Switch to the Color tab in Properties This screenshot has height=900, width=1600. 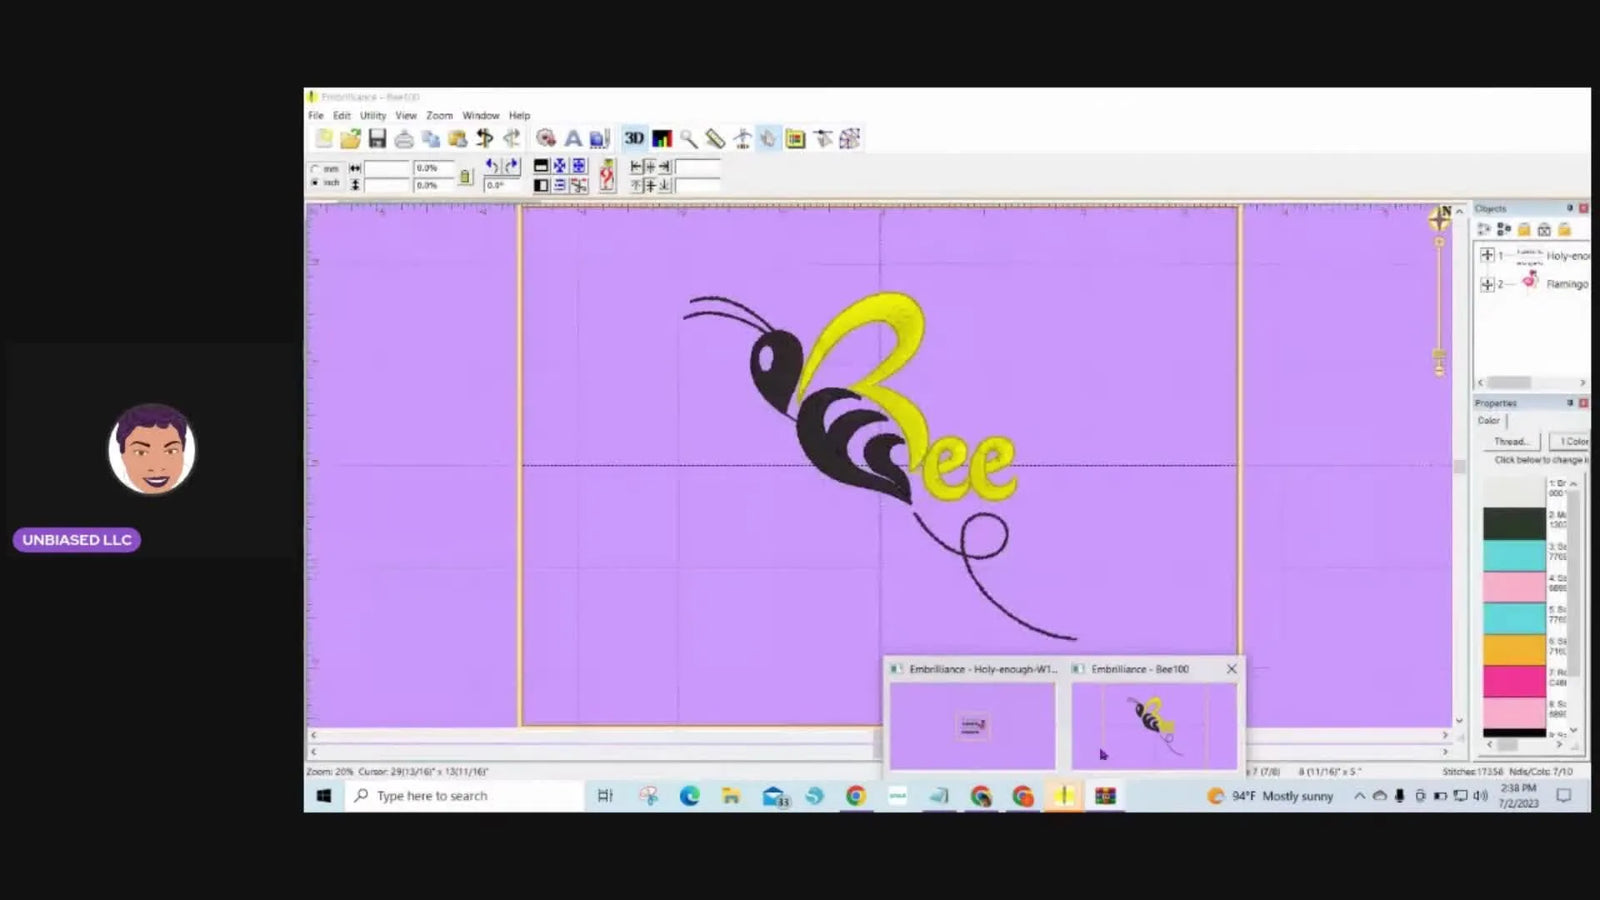[1489, 421]
